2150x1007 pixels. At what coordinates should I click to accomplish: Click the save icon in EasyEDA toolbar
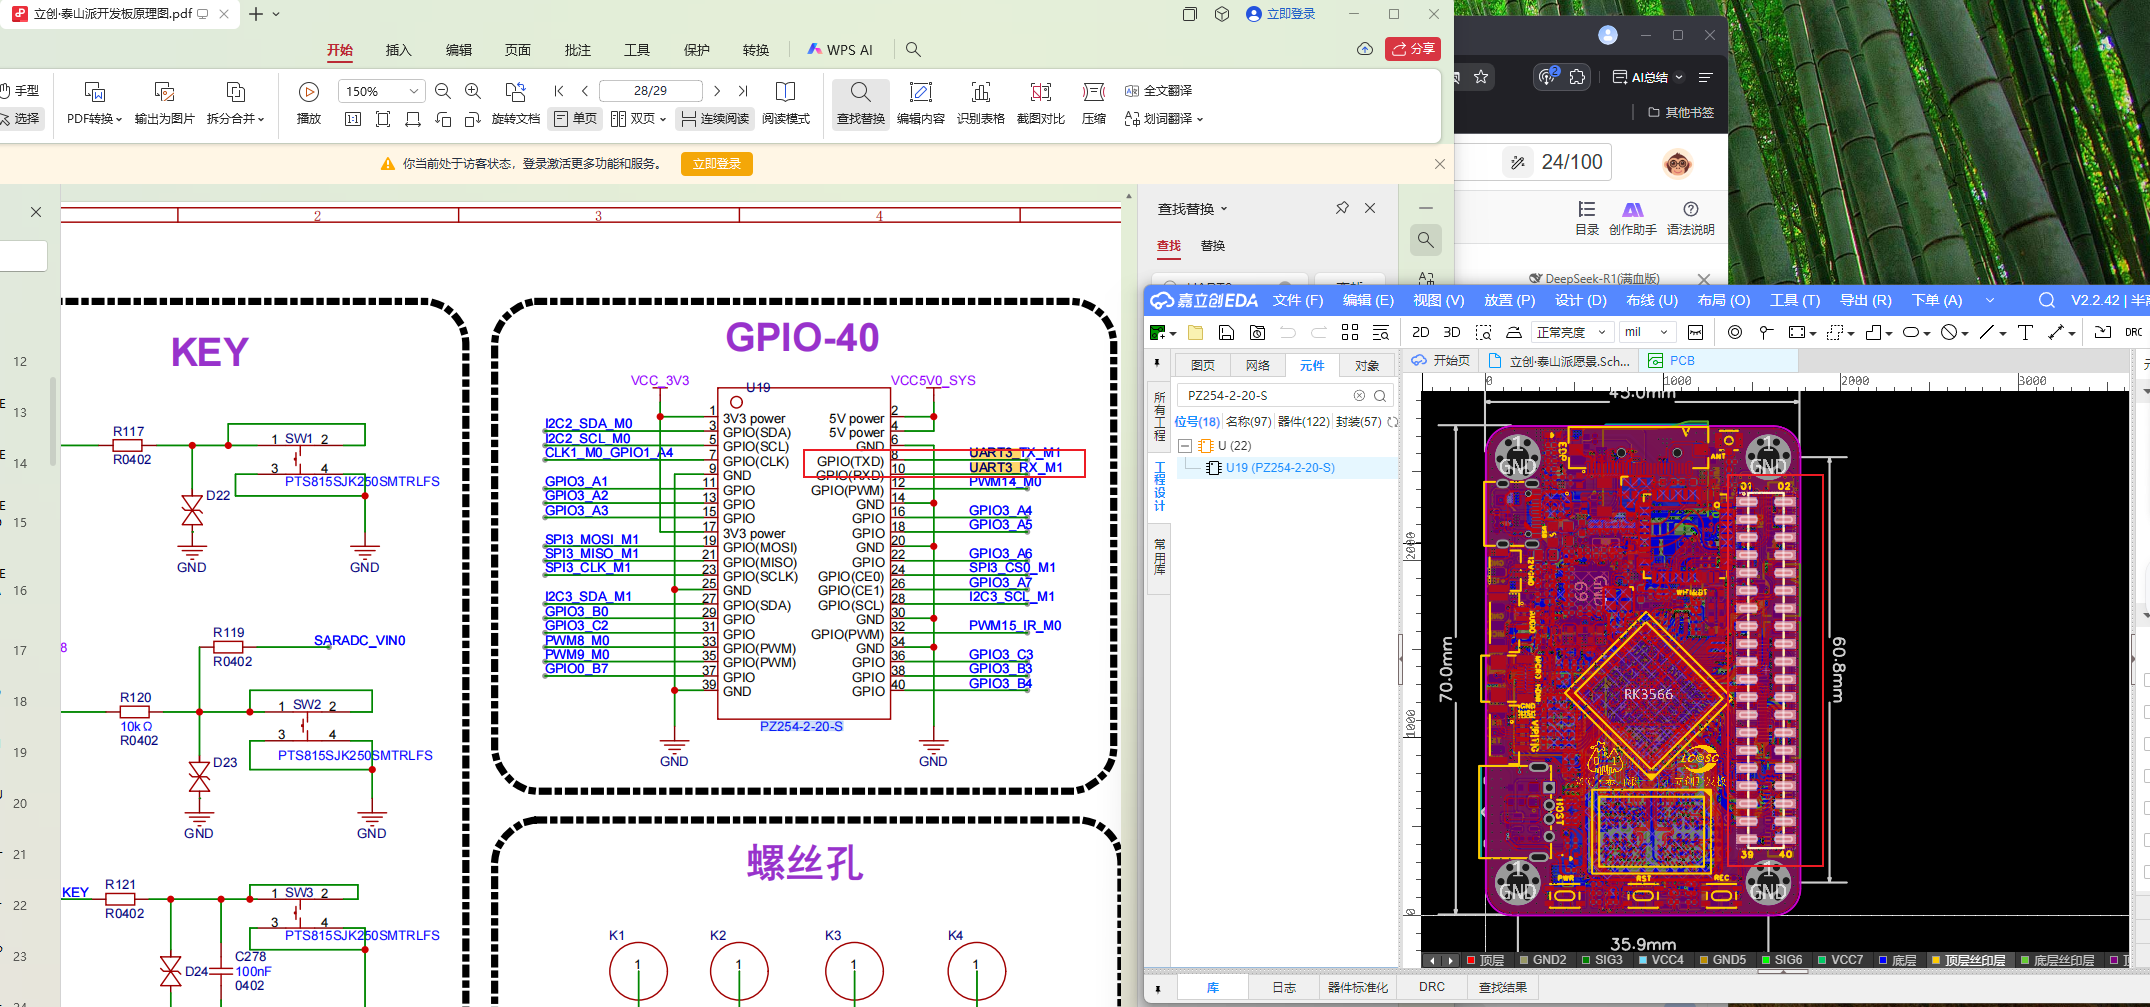[1226, 332]
